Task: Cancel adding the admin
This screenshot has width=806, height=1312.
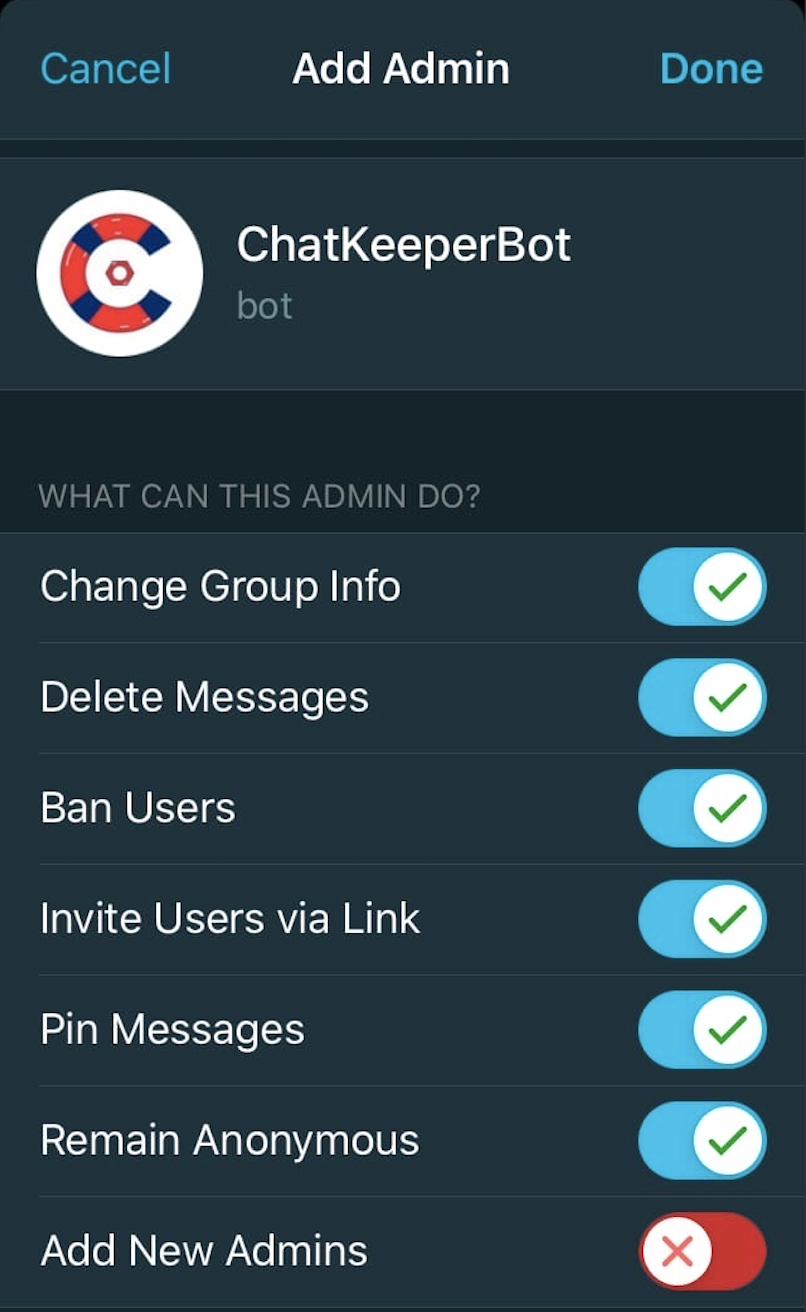Action: [106, 69]
